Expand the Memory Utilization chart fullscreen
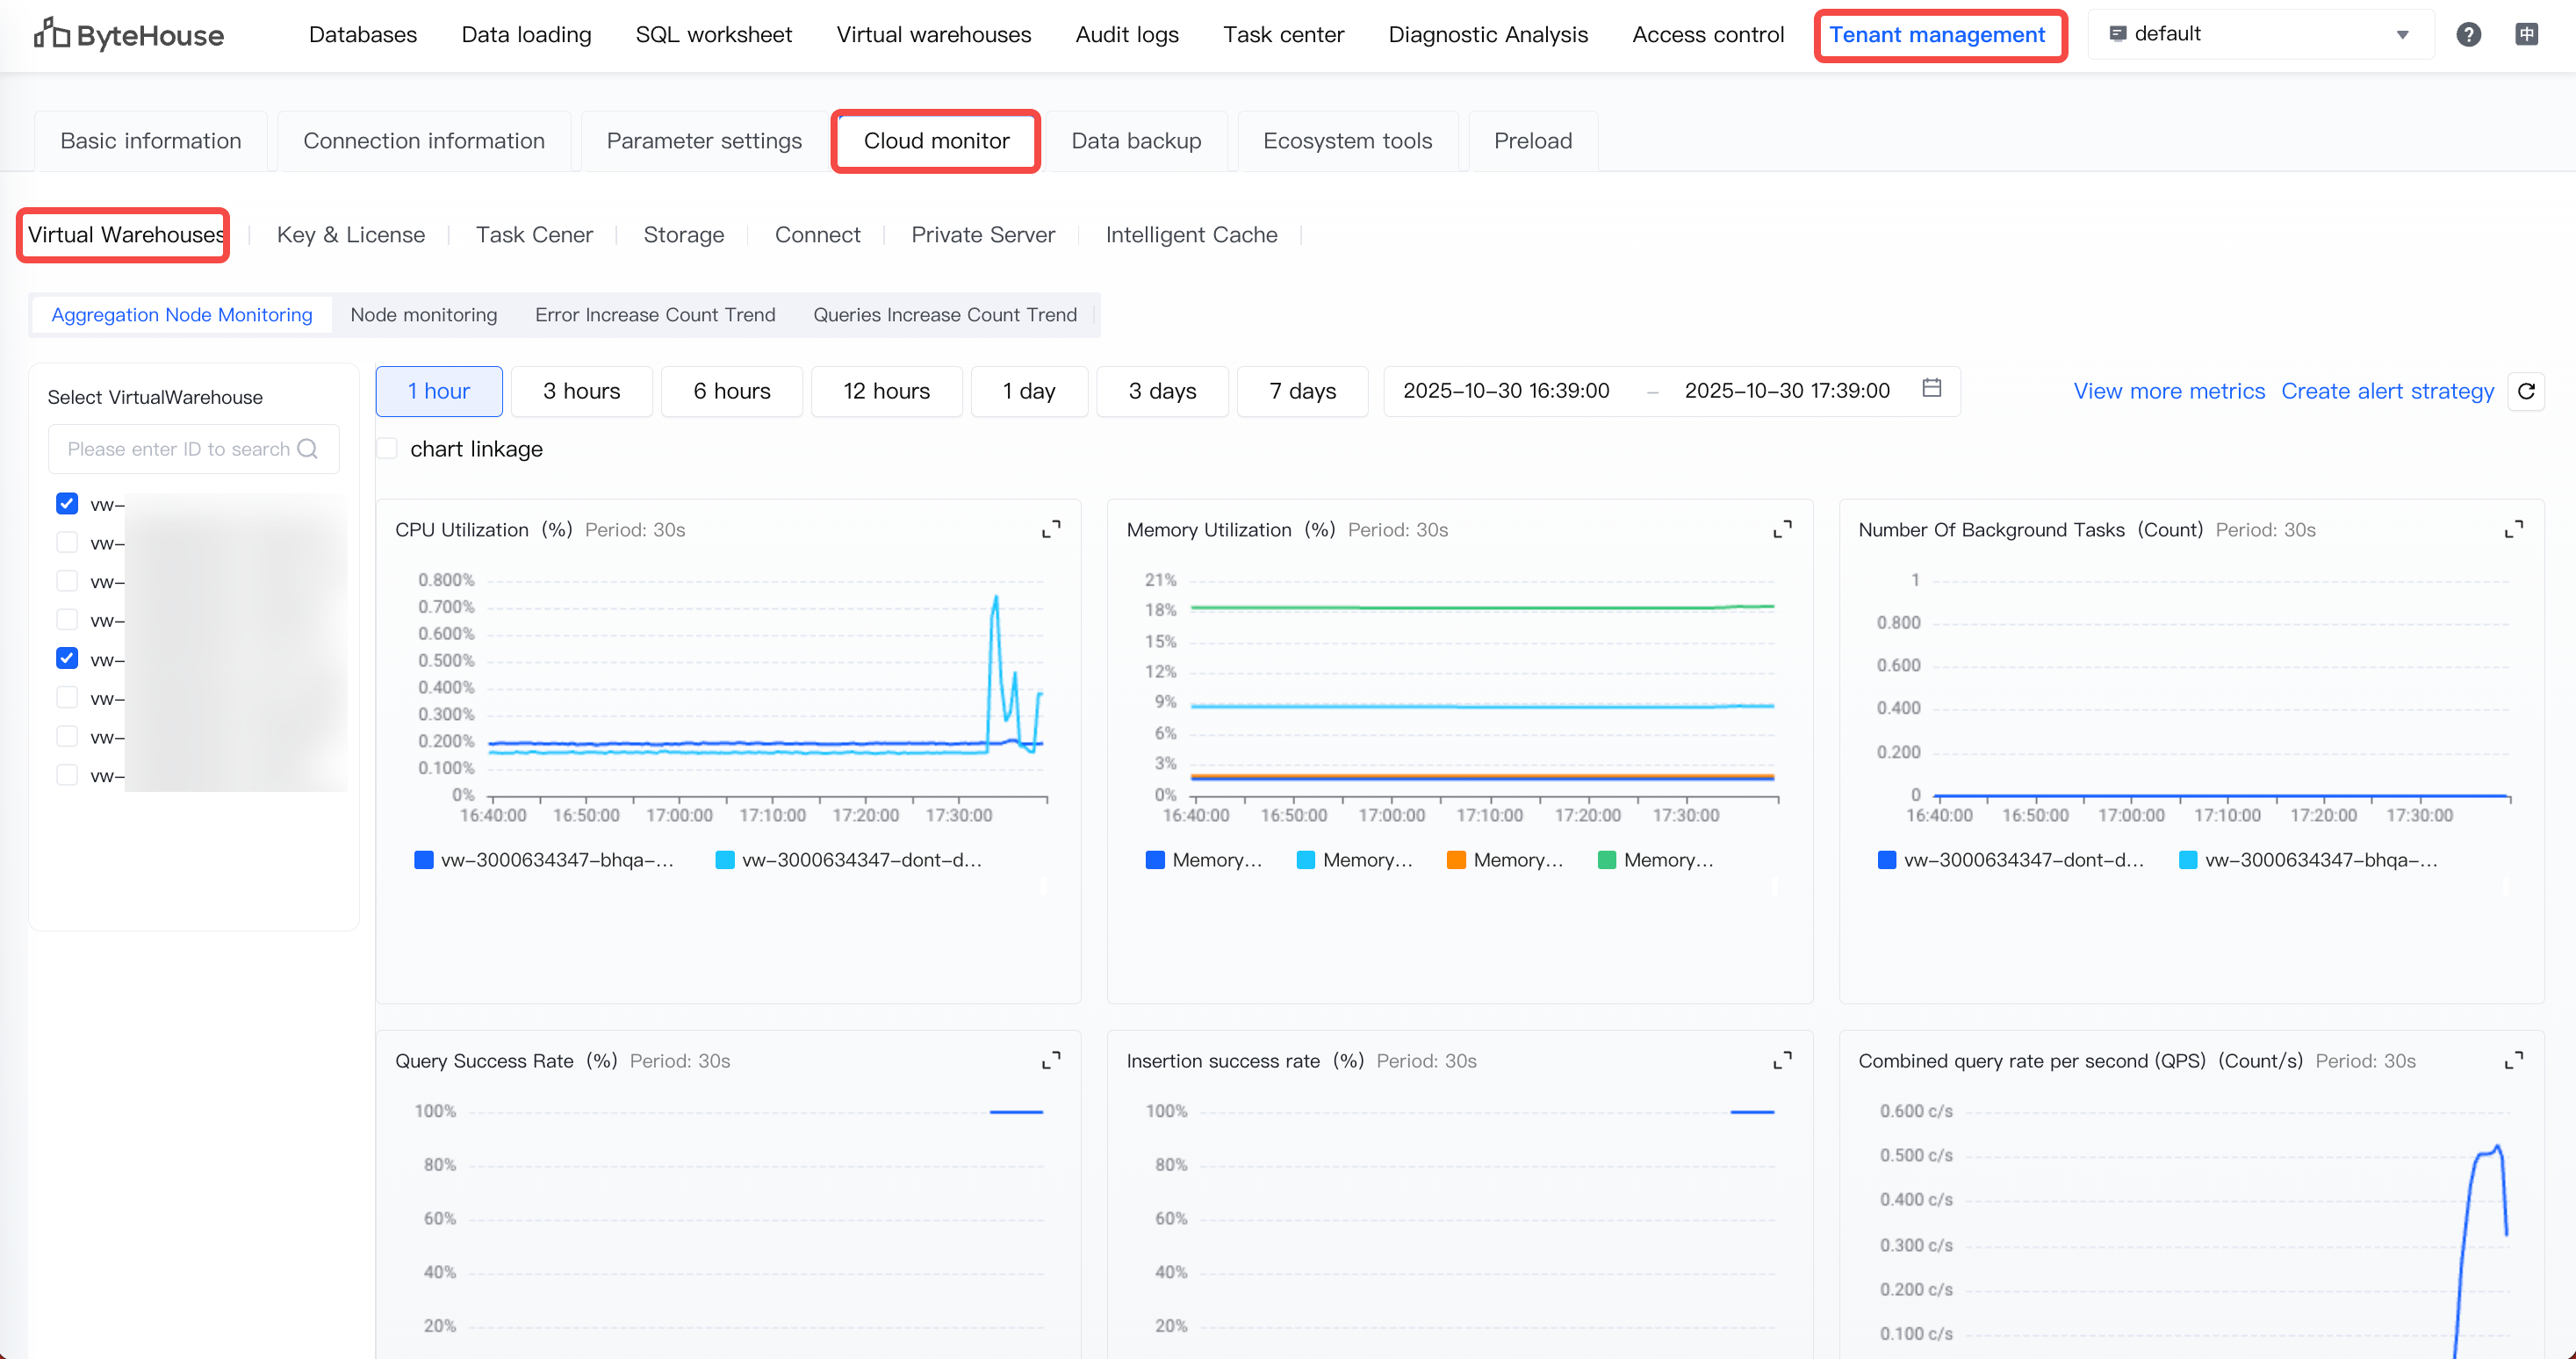The width and height of the screenshot is (2576, 1359). coord(1782,529)
